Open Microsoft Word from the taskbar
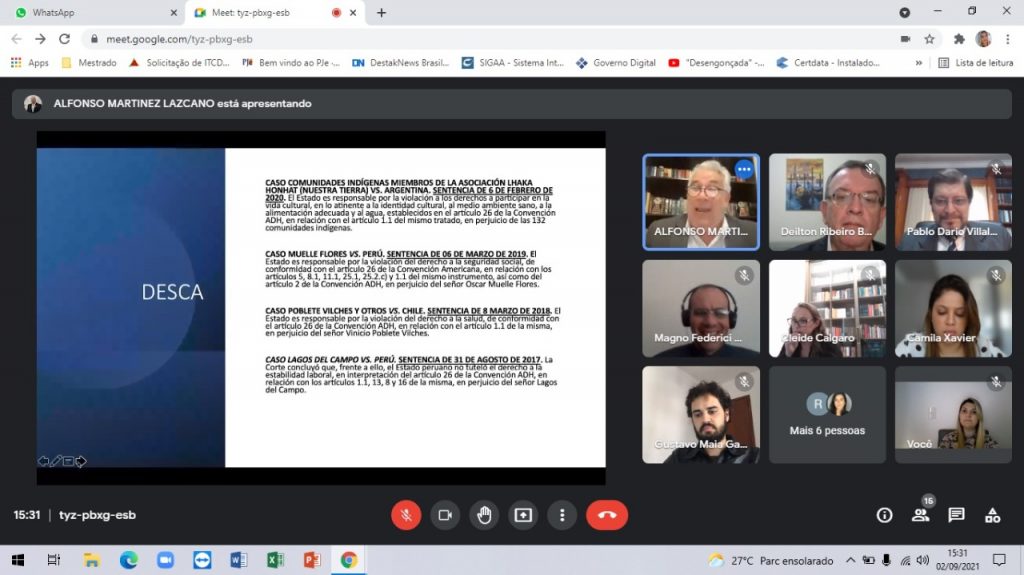The image size is (1024, 575). pos(238,560)
